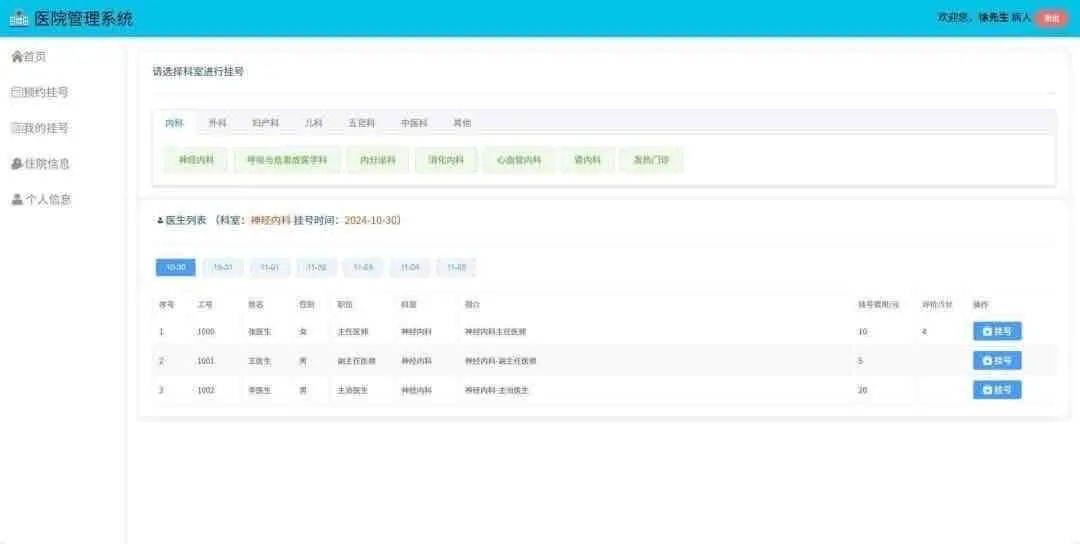
Task: Click the 王医生 name cell
Action: [x=260, y=361]
